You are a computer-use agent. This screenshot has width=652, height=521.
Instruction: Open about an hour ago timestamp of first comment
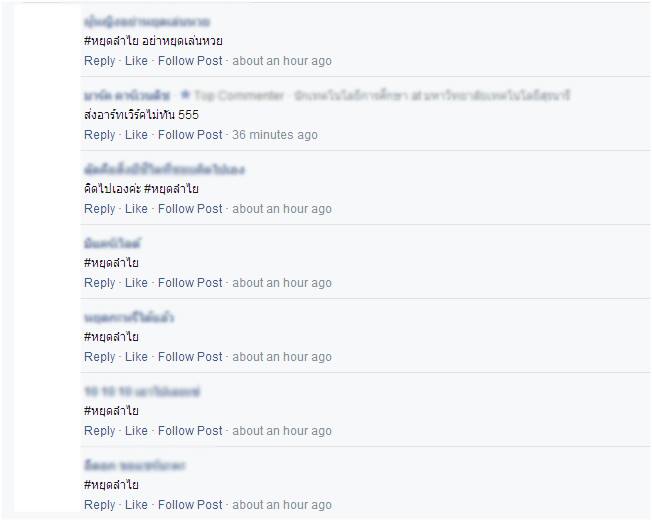pos(282,61)
